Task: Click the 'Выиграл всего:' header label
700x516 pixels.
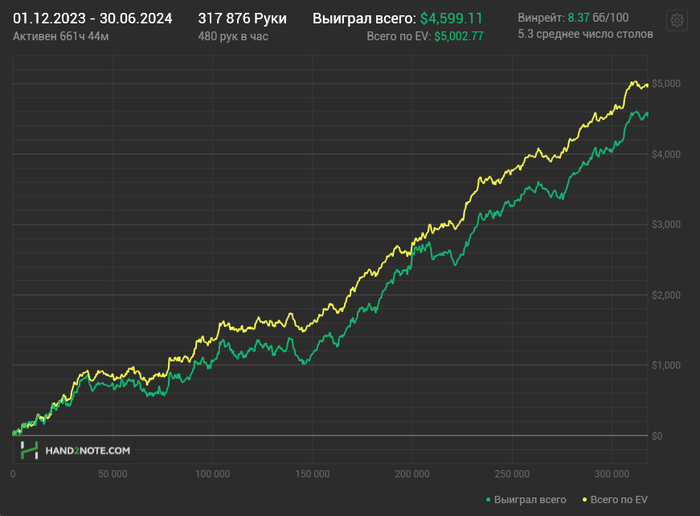Action: (364, 18)
